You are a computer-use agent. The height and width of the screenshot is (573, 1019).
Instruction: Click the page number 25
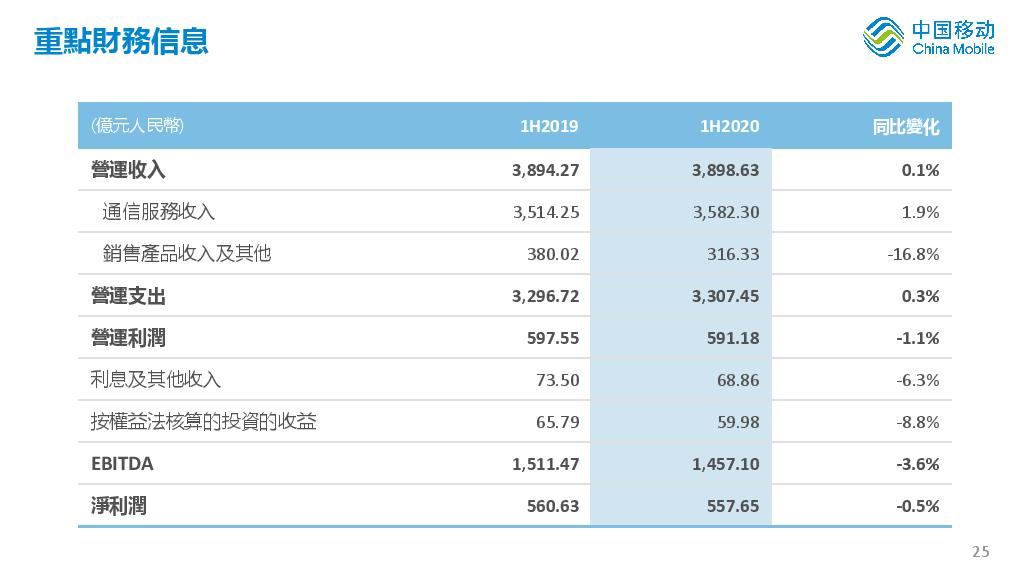point(981,552)
